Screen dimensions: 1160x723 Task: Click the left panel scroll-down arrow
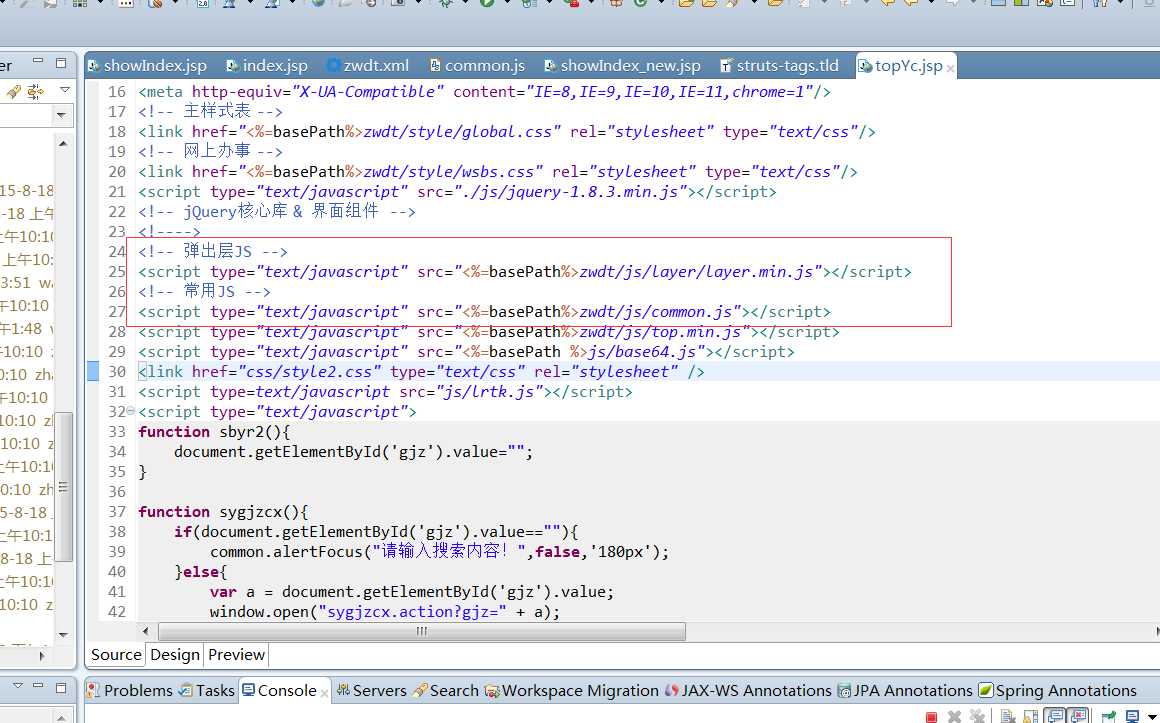tap(63, 635)
